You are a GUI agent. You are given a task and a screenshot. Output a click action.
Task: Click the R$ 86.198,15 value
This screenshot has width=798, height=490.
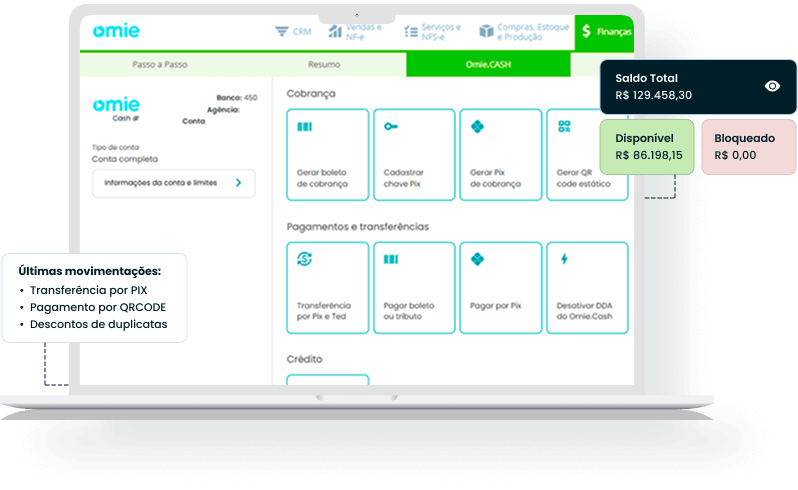point(649,155)
